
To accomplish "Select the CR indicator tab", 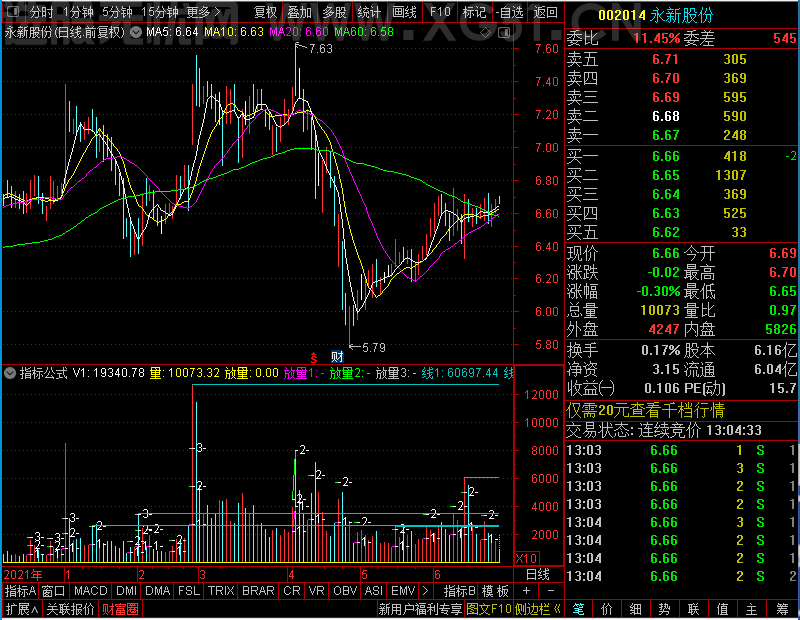I will click(292, 591).
